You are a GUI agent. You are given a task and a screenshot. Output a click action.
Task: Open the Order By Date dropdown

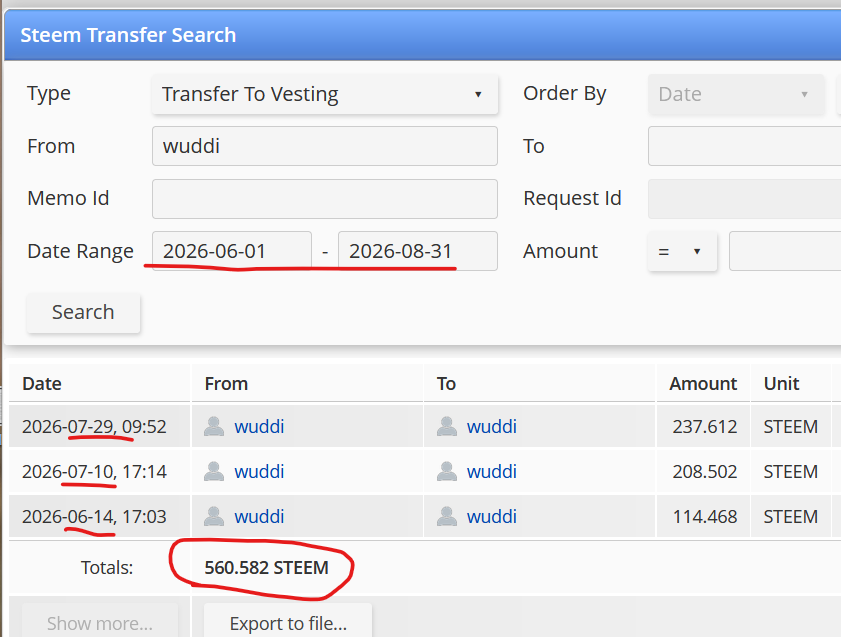tap(736, 94)
